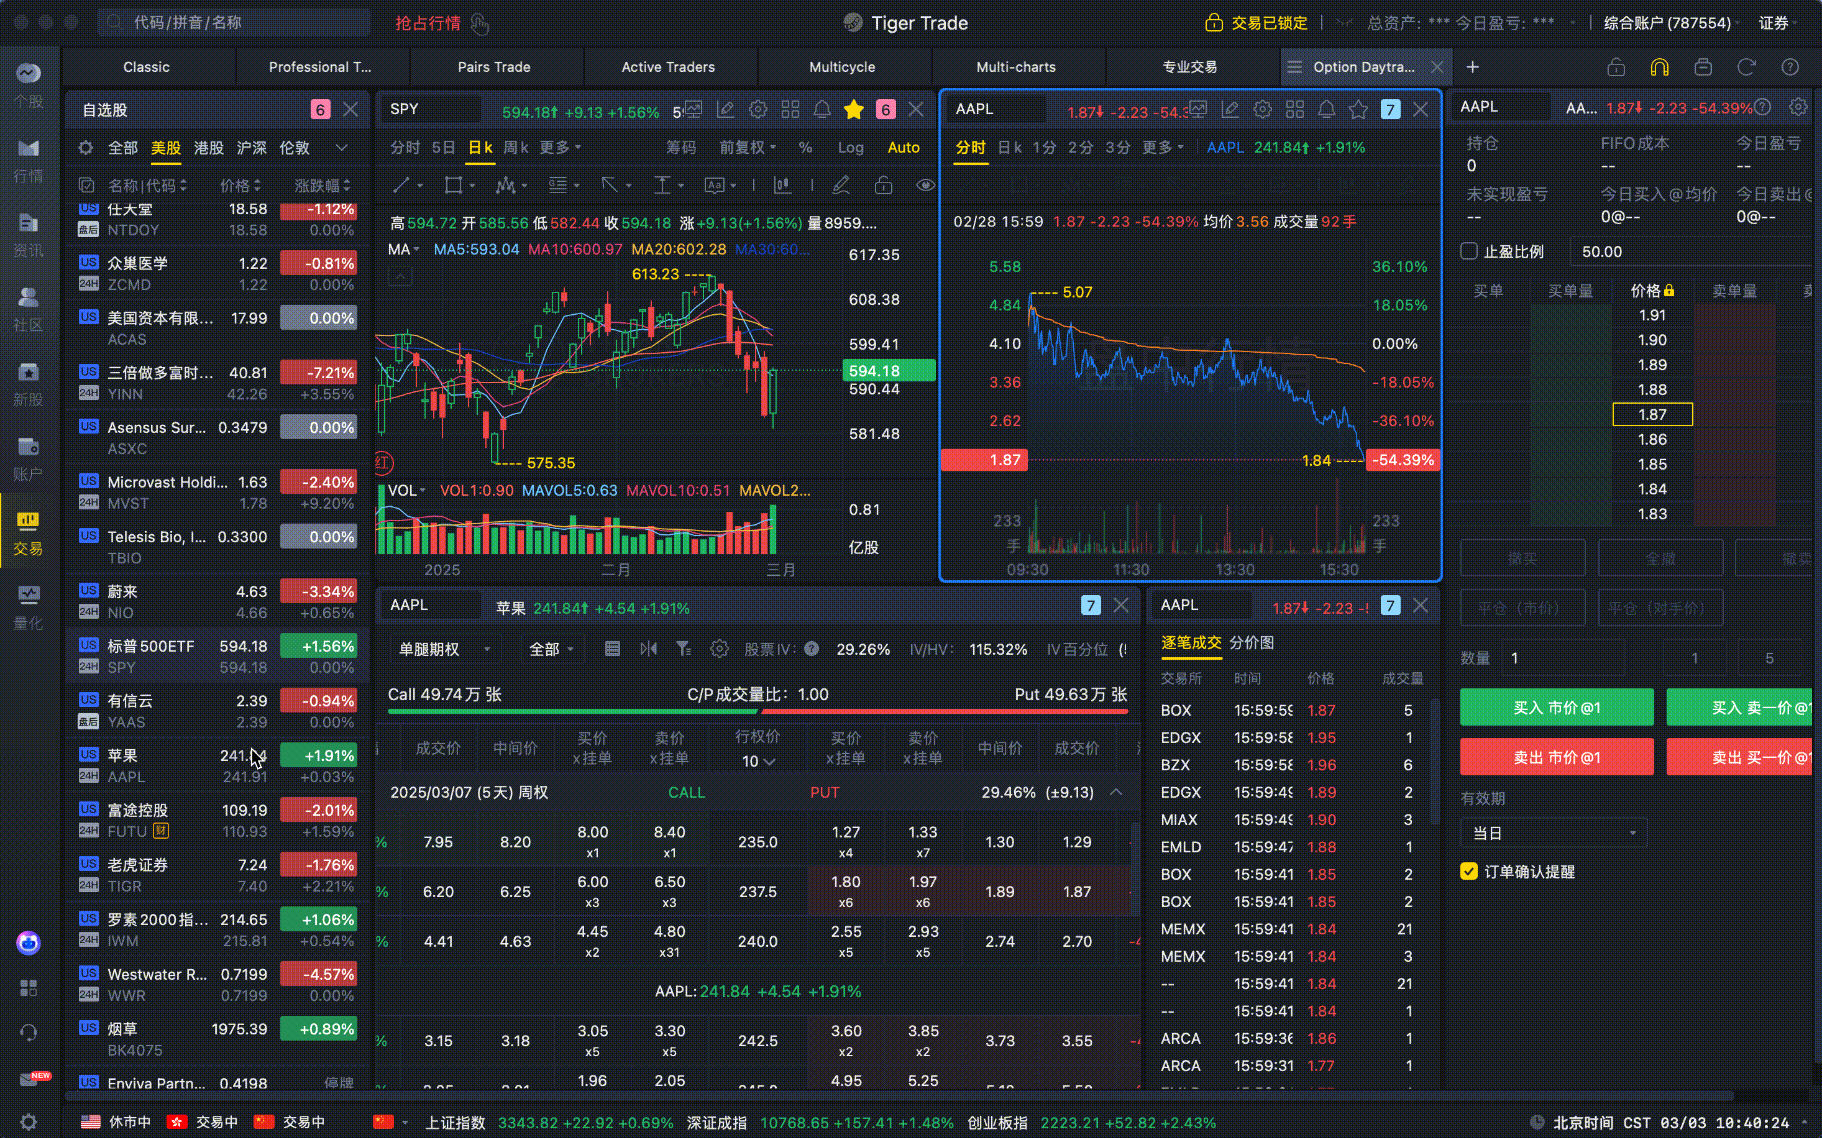
Task: Expand 更多 periods in AAPL intraday chart
Action: 1163,147
